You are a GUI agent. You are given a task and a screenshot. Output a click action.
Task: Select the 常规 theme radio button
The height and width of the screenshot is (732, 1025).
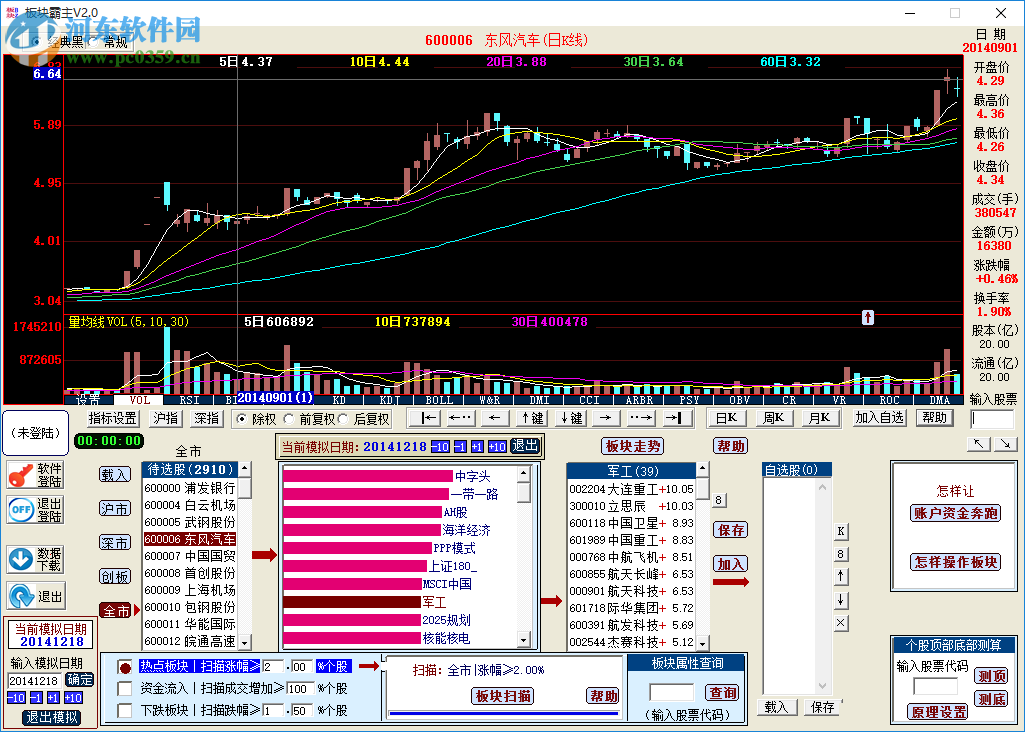(x=92, y=42)
